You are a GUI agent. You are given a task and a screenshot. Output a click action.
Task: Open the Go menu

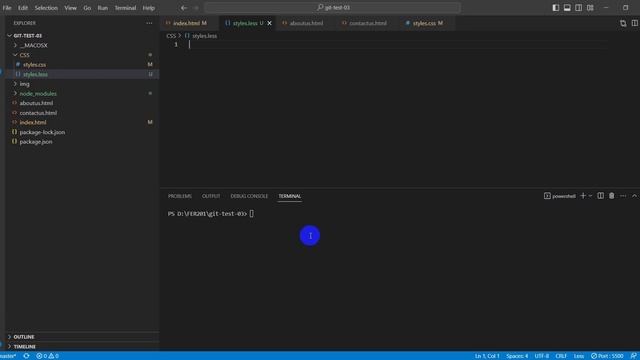point(87,8)
